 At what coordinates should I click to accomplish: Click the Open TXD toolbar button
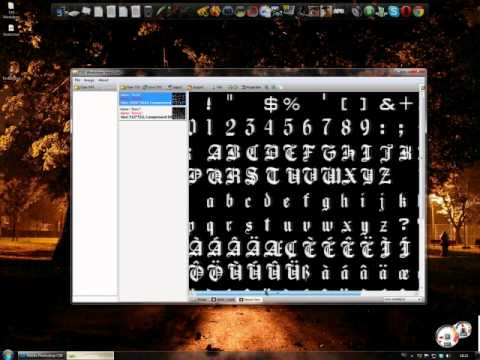[x=131, y=87]
